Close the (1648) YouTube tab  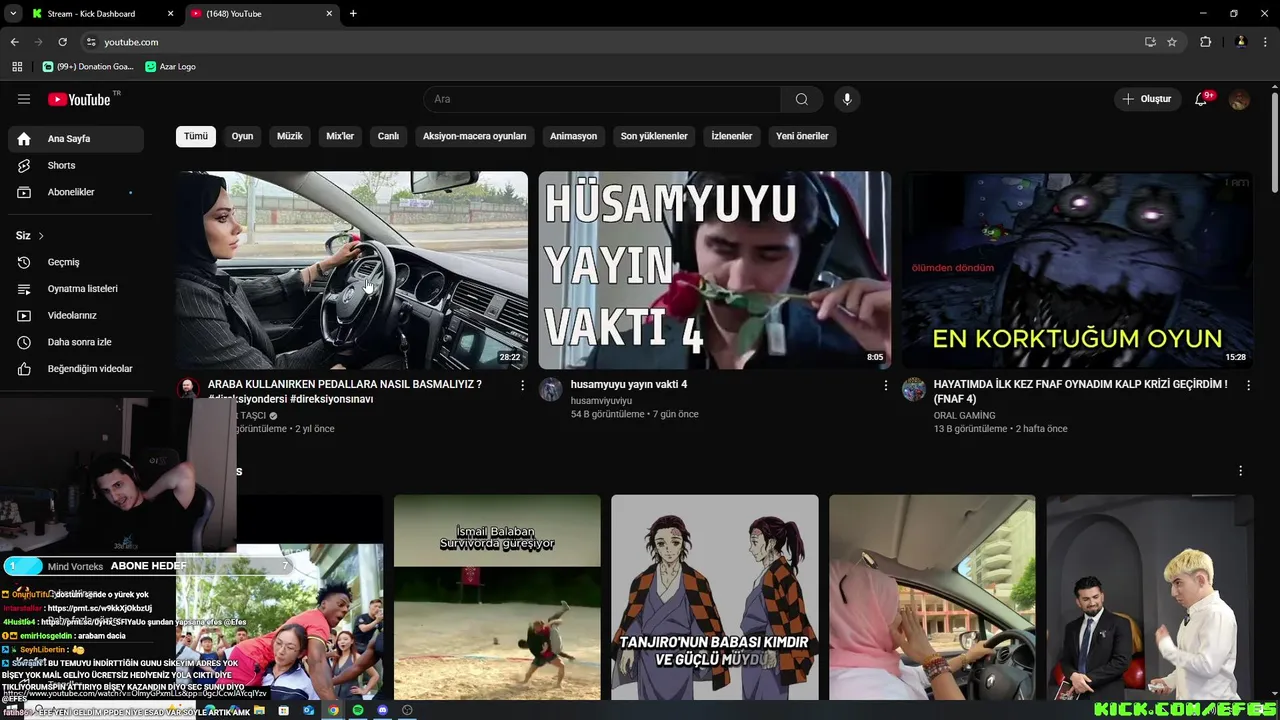click(329, 14)
